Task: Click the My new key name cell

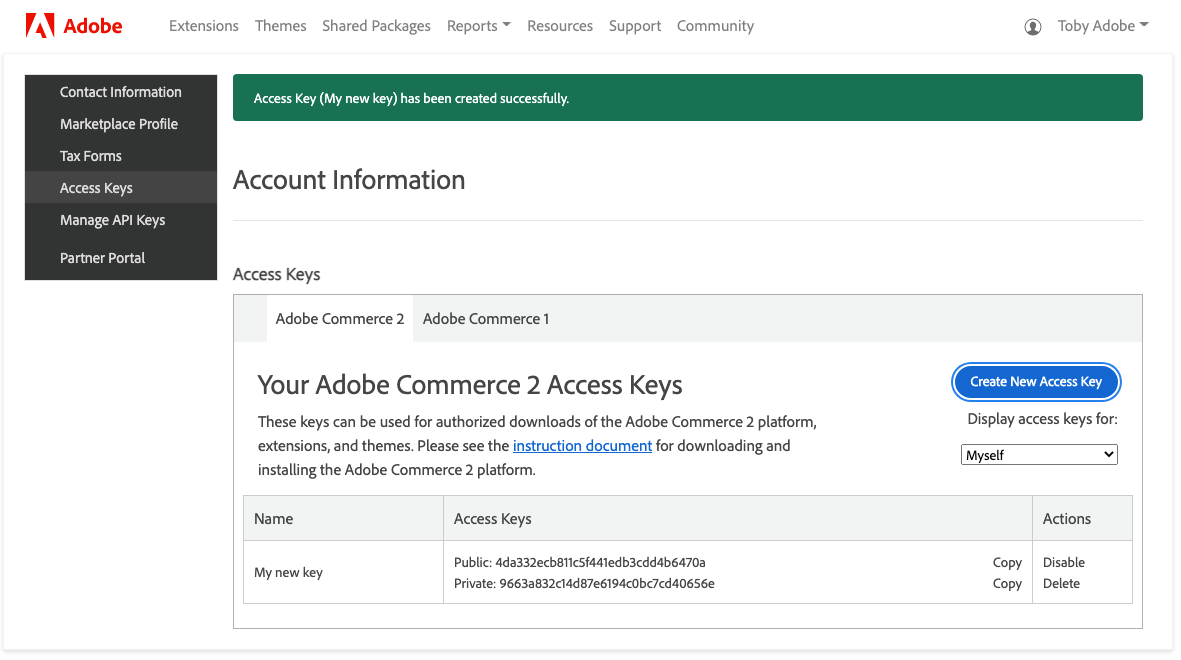Action: [343, 572]
